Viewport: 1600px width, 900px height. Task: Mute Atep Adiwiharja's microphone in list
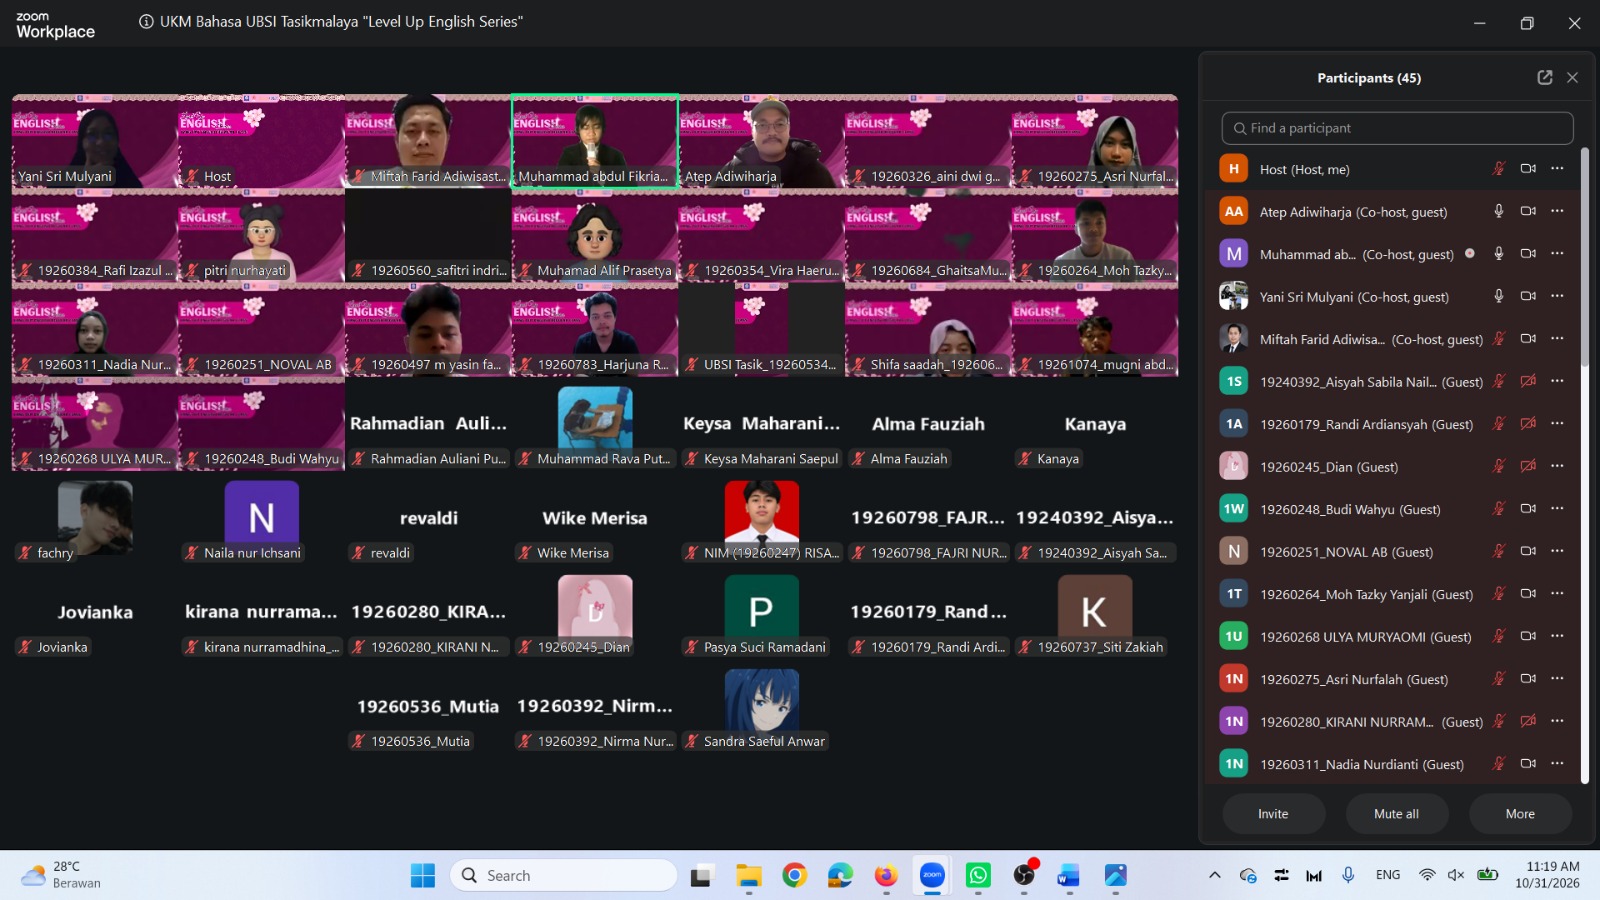(1498, 211)
